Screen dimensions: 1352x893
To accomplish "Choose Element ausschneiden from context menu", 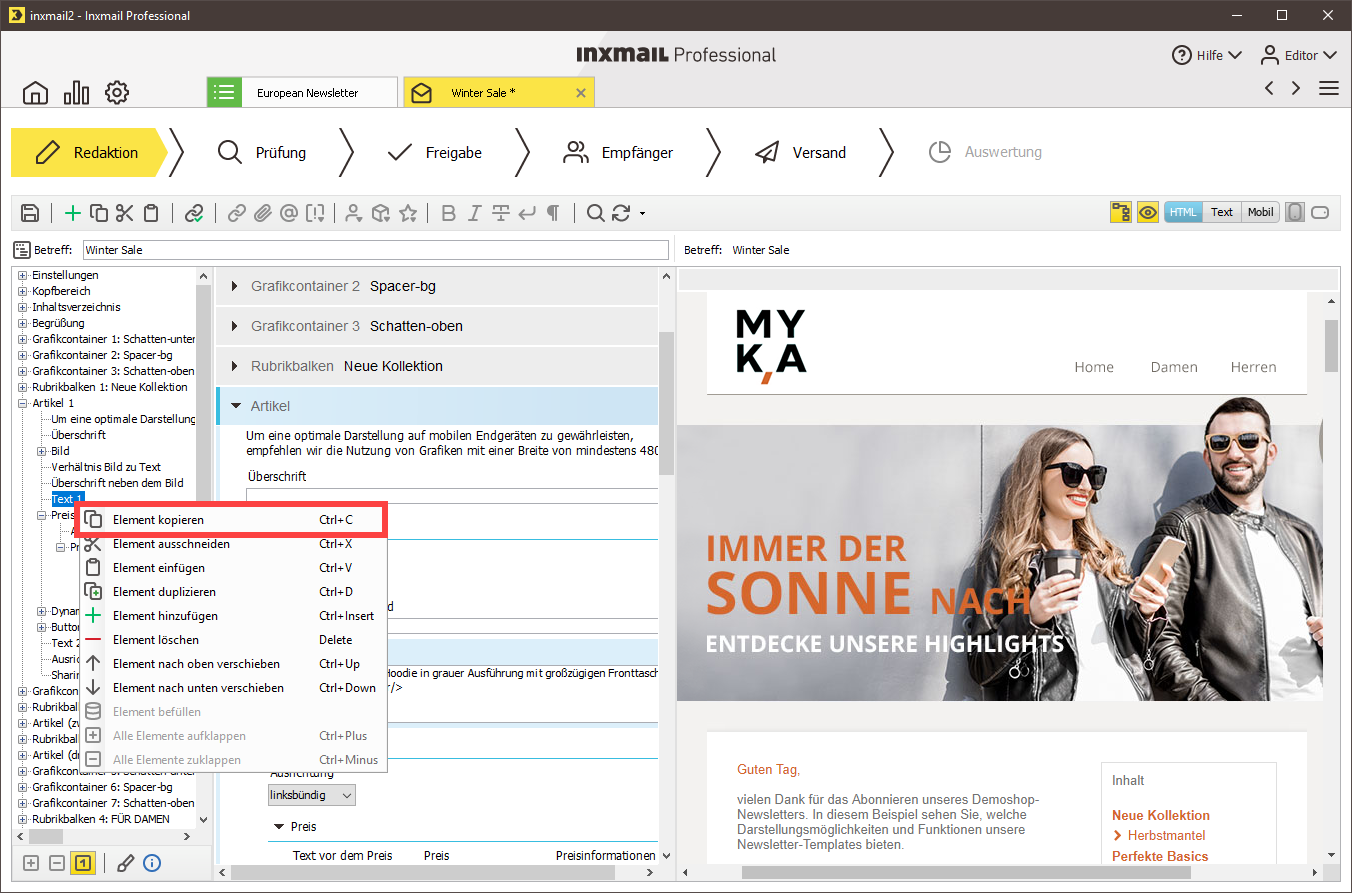I will (x=231, y=544).
